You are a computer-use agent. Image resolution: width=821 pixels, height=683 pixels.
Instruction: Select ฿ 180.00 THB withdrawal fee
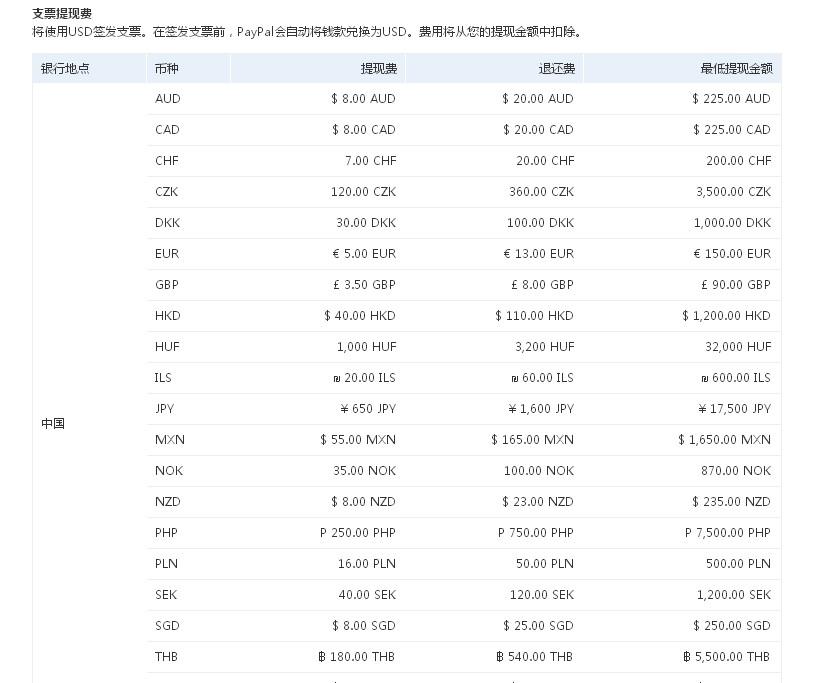coord(357,656)
